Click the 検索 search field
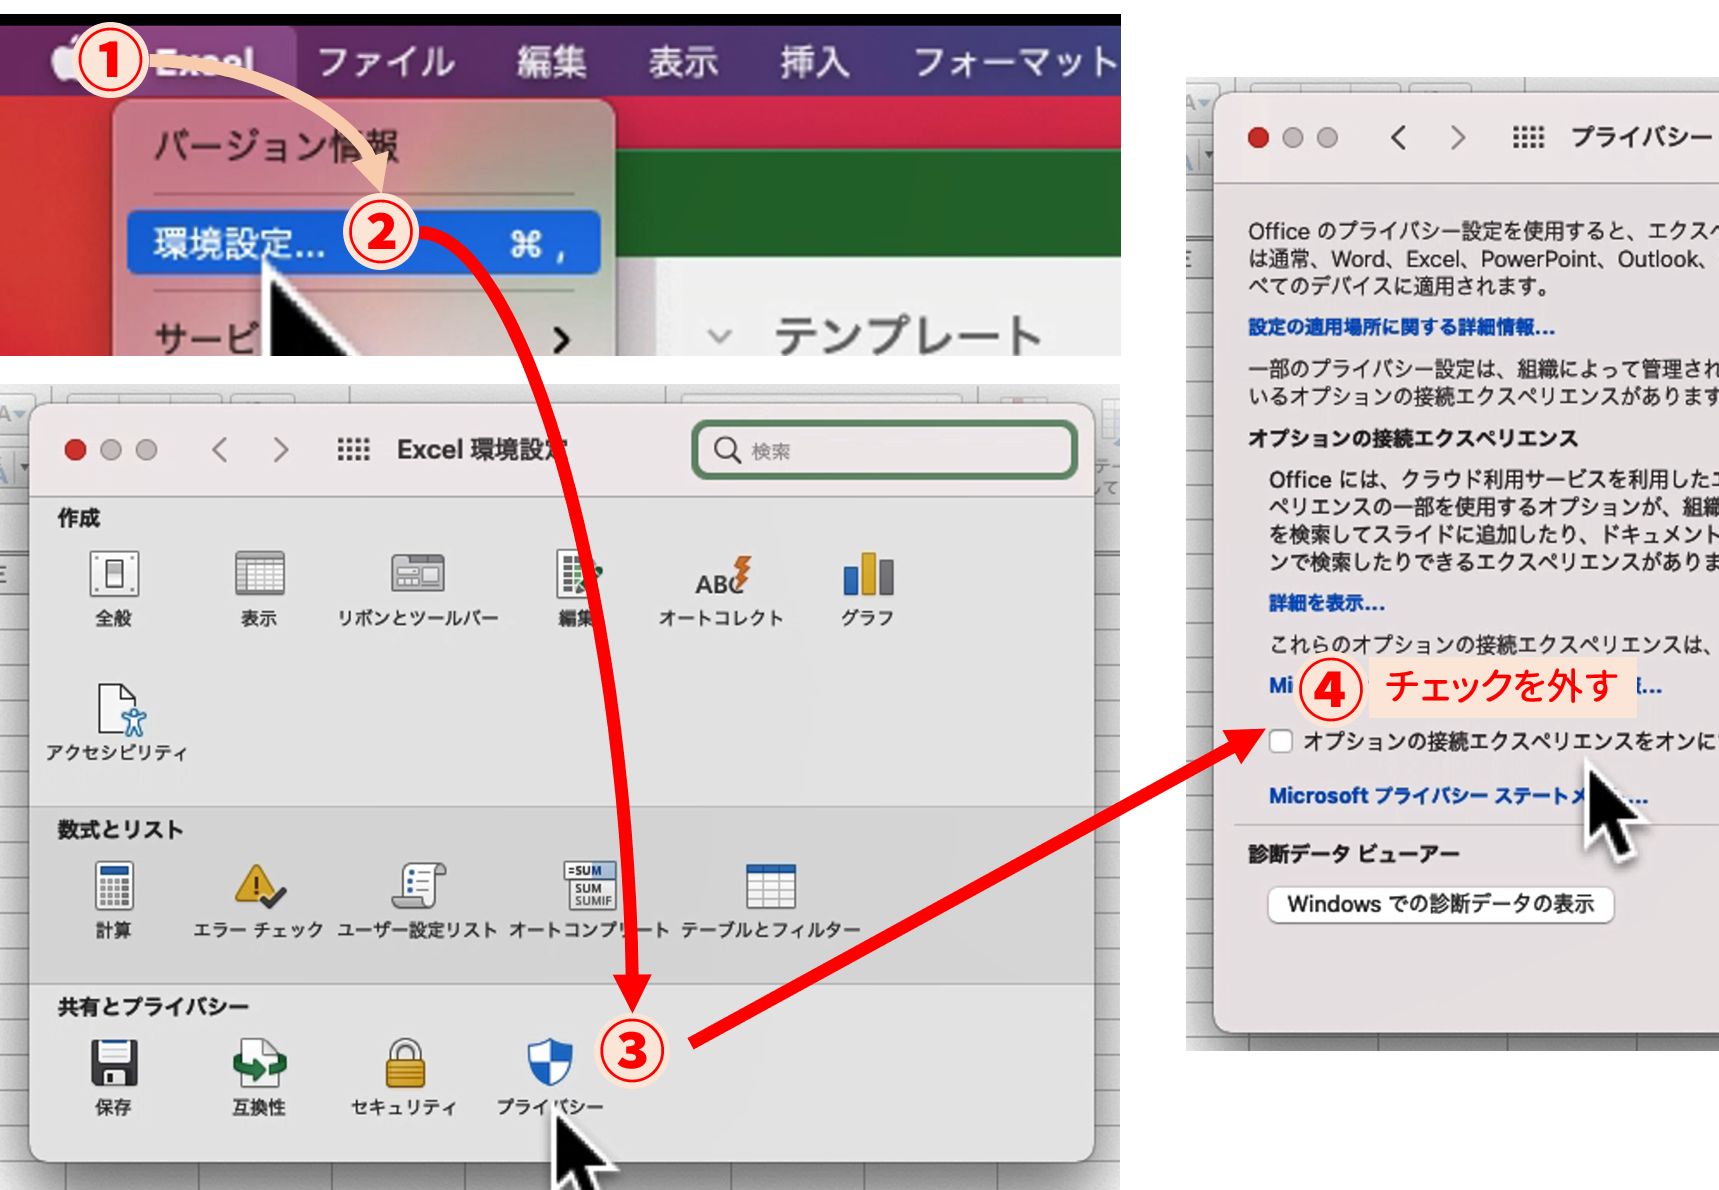Viewport: 1719px width, 1190px height. tap(884, 450)
